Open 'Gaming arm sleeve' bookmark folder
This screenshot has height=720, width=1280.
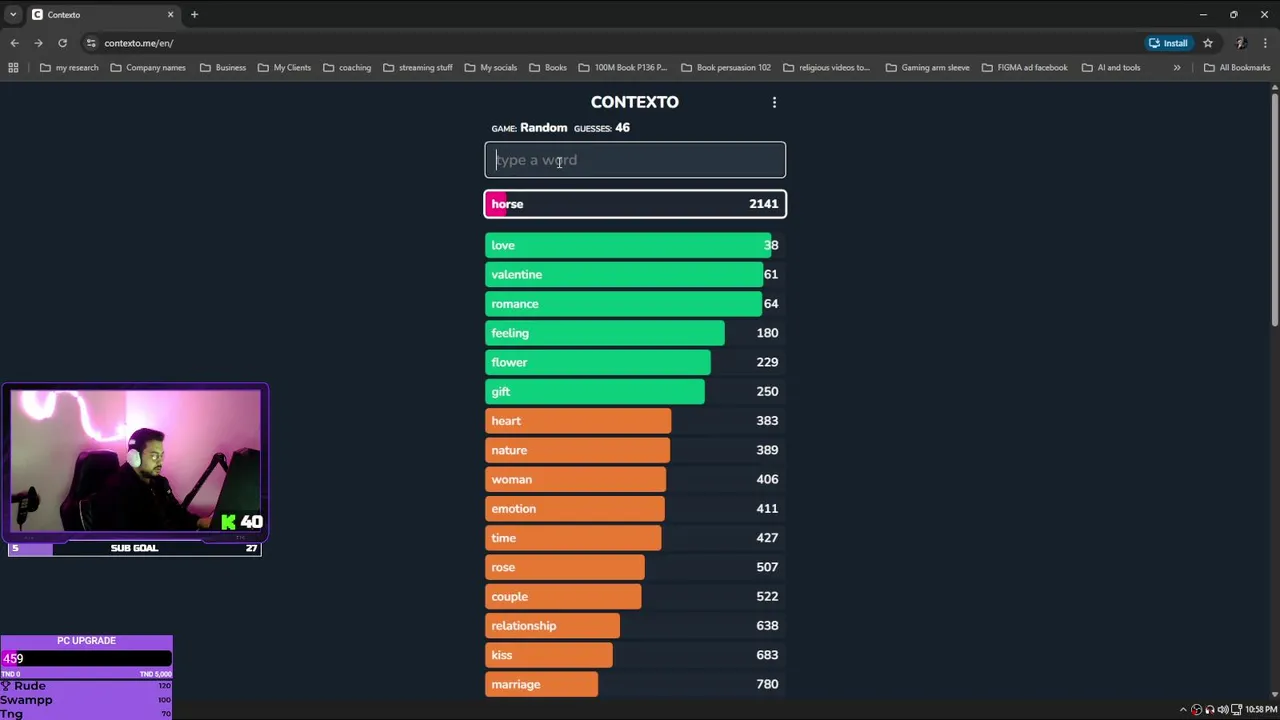click(927, 68)
